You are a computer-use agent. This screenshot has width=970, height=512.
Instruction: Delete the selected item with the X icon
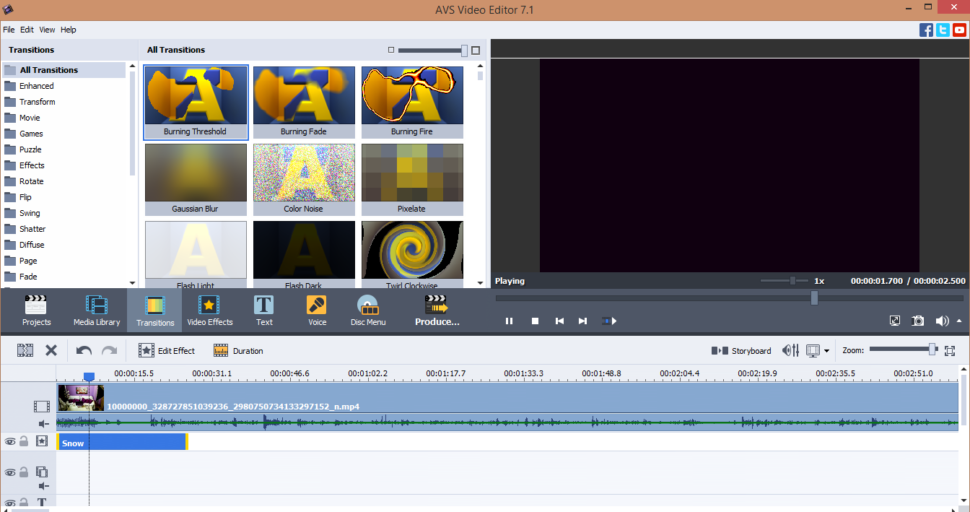coord(51,351)
